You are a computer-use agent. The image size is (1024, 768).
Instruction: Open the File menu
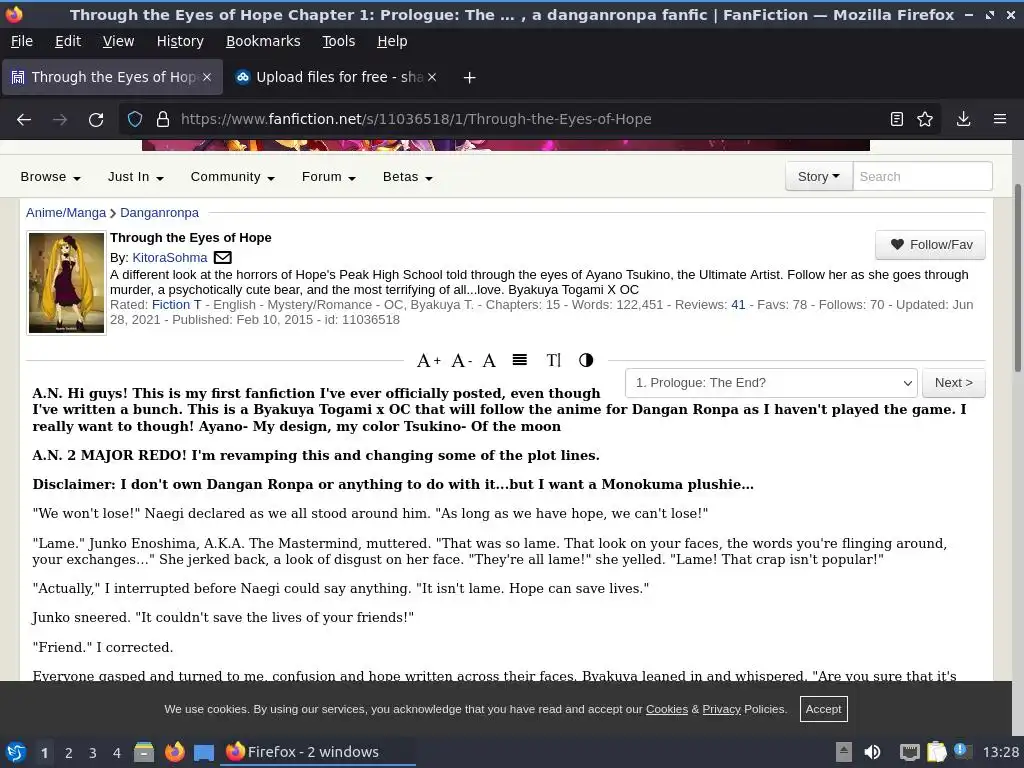tap(22, 41)
